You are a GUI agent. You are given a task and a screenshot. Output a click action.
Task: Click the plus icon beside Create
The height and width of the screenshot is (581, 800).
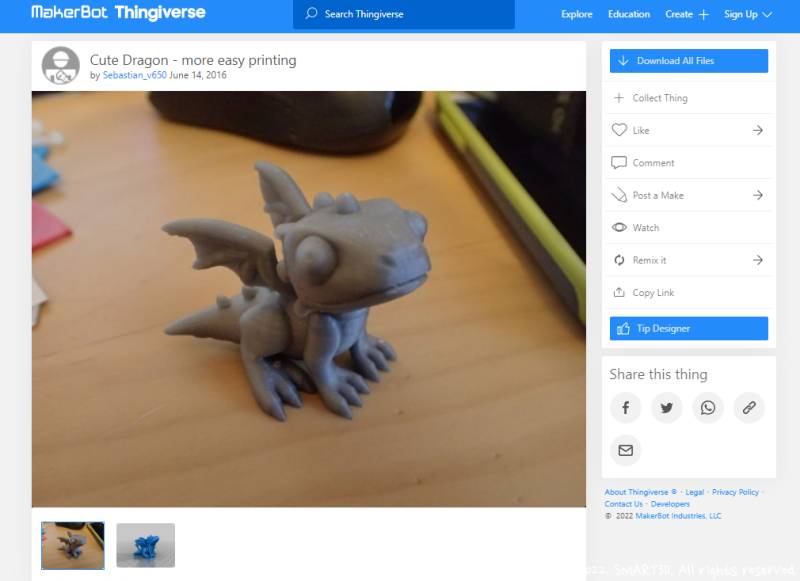coord(704,15)
